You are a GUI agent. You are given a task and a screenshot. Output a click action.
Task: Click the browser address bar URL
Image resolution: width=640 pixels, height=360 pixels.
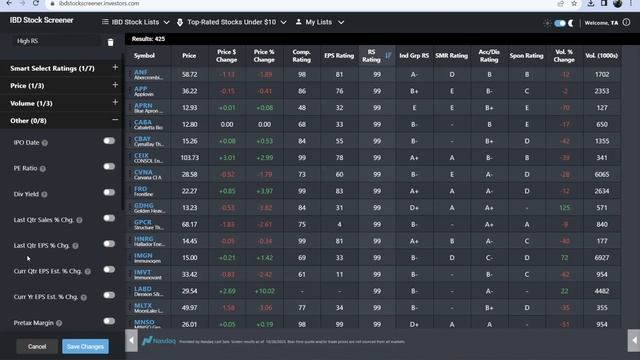(x=99, y=3)
